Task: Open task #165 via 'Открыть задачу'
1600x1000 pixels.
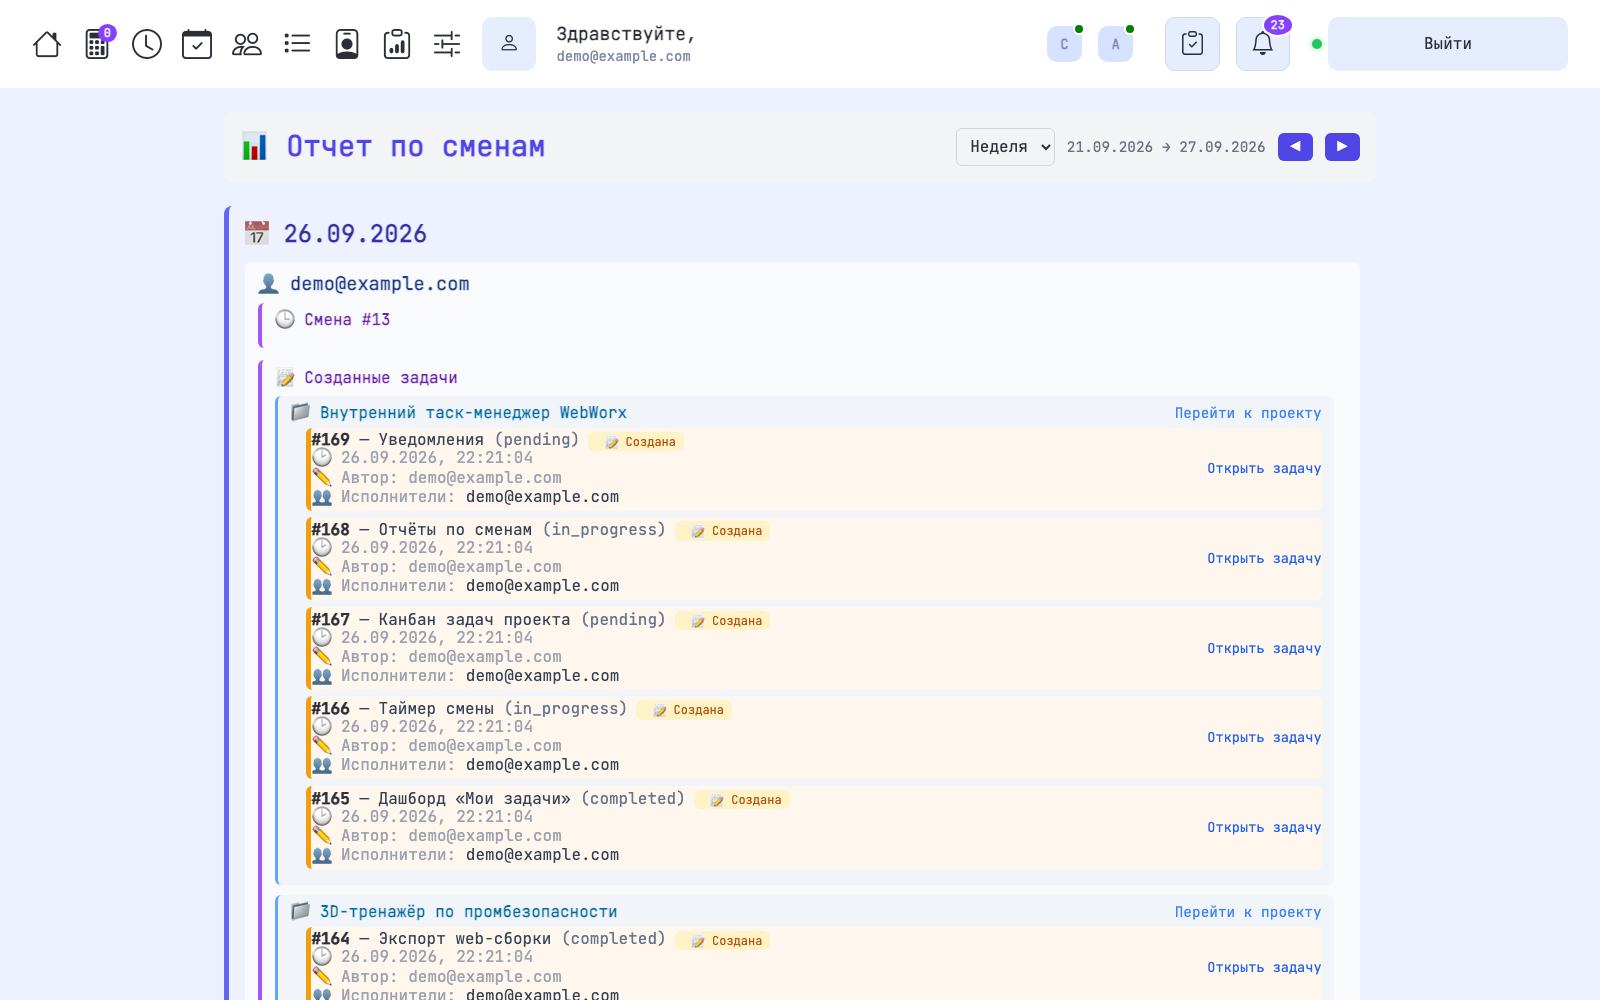Action: [x=1264, y=827]
